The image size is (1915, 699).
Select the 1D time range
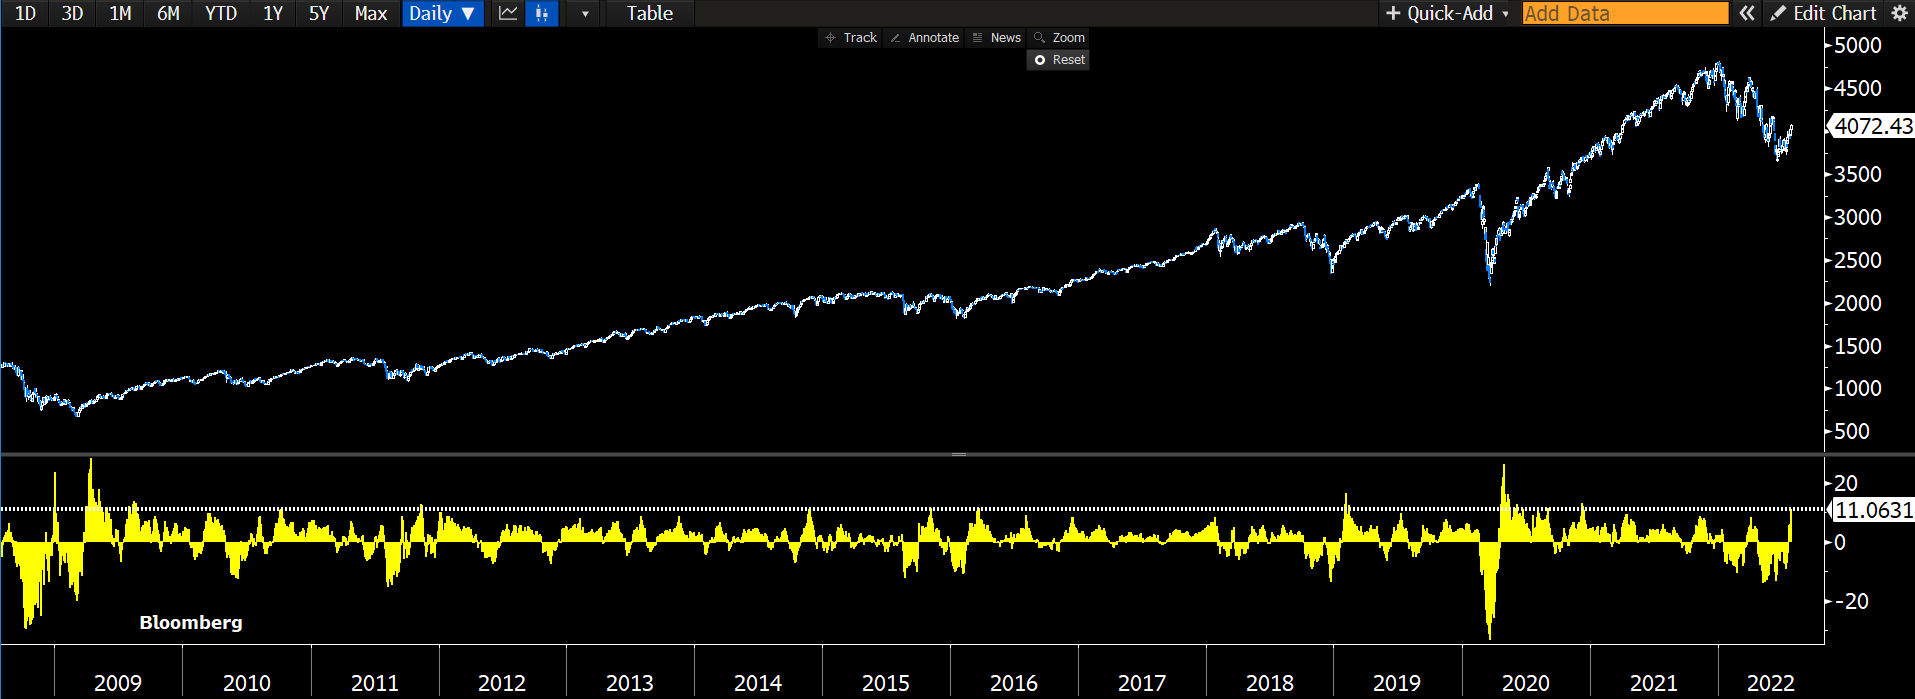tap(25, 13)
